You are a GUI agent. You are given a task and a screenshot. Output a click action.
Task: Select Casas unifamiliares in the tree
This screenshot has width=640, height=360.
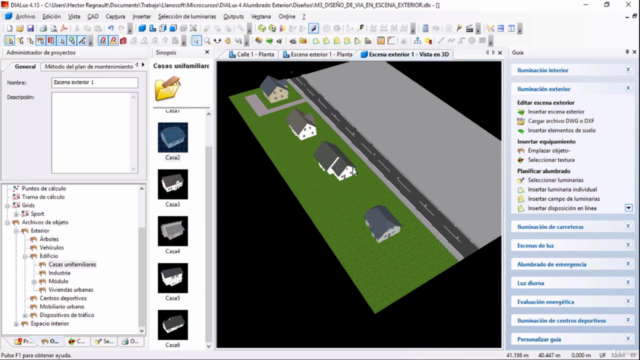point(72,264)
